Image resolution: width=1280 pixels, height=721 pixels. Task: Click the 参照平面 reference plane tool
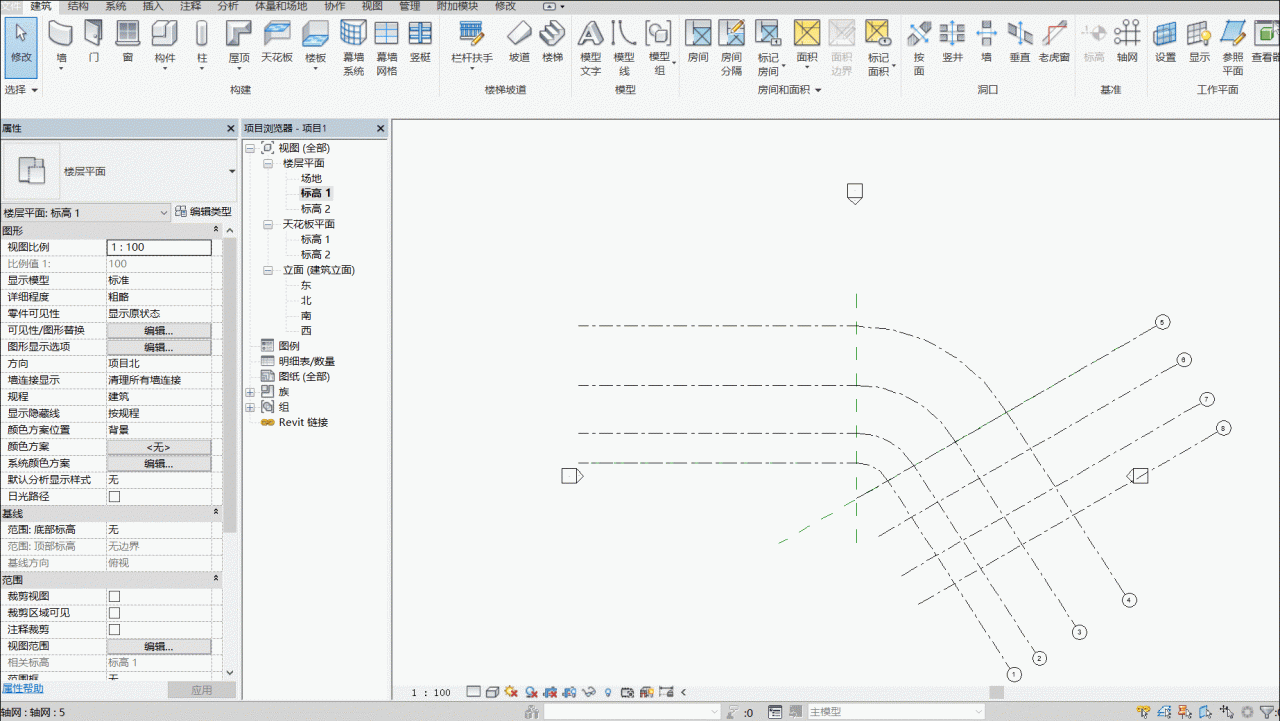(1233, 48)
